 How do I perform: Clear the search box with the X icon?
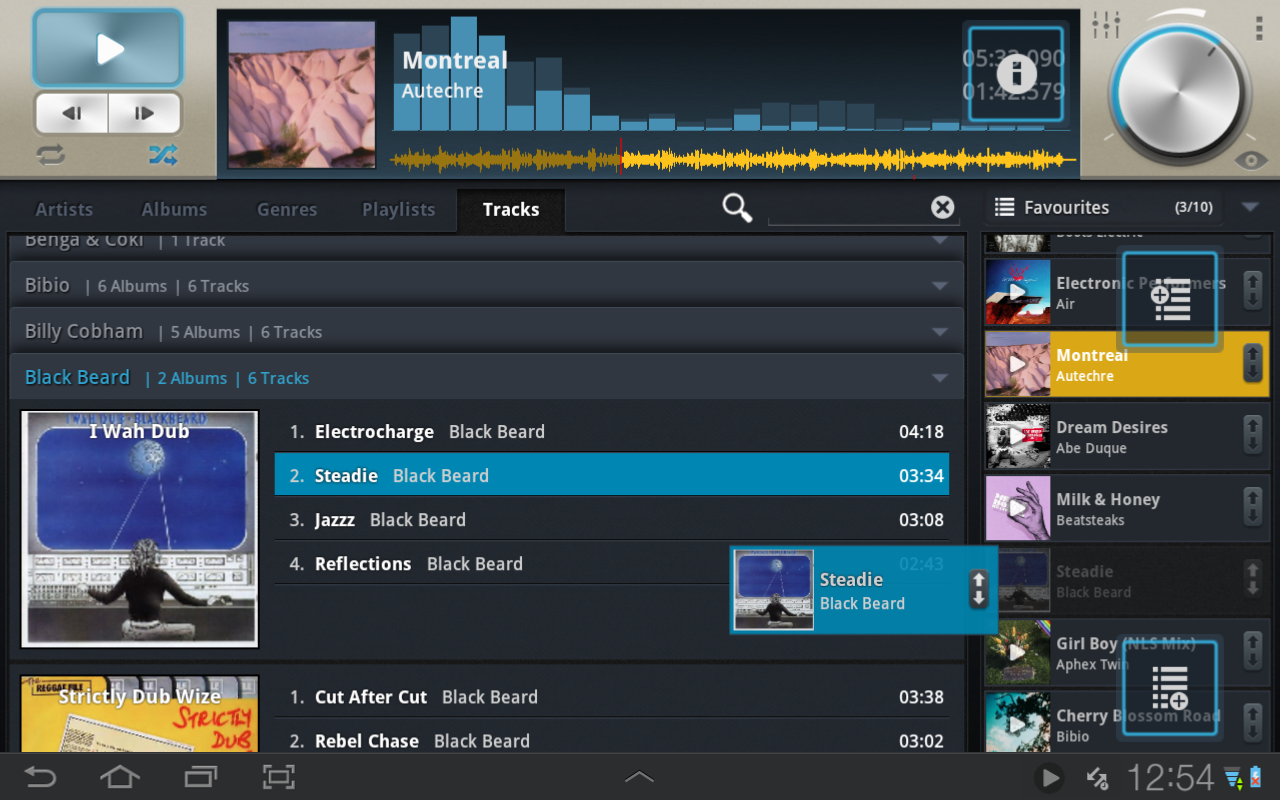click(941, 207)
